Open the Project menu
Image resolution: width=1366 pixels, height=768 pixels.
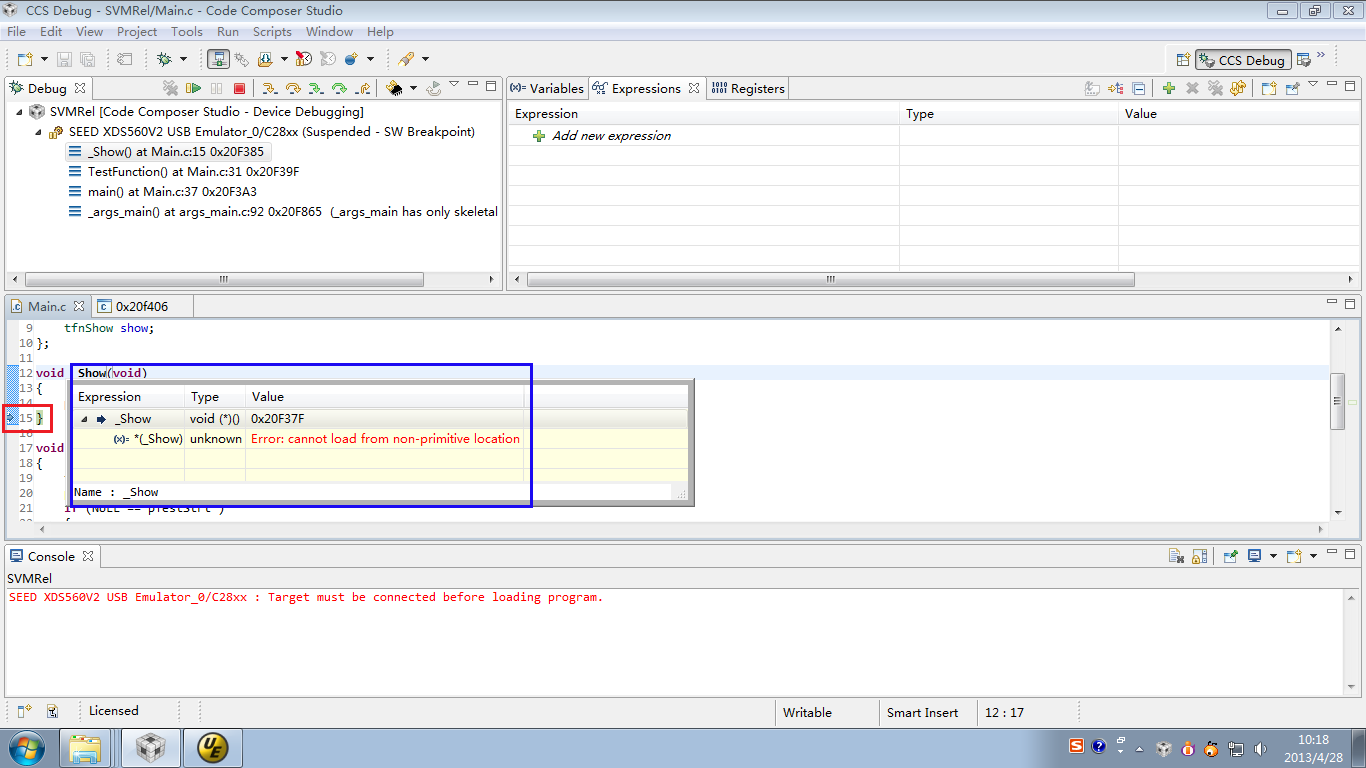[137, 32]
